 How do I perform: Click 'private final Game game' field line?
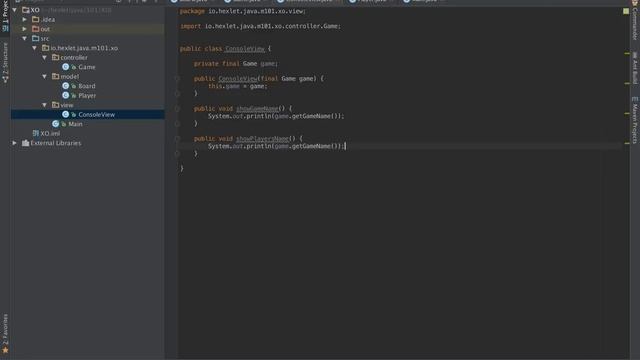(236, 64)
